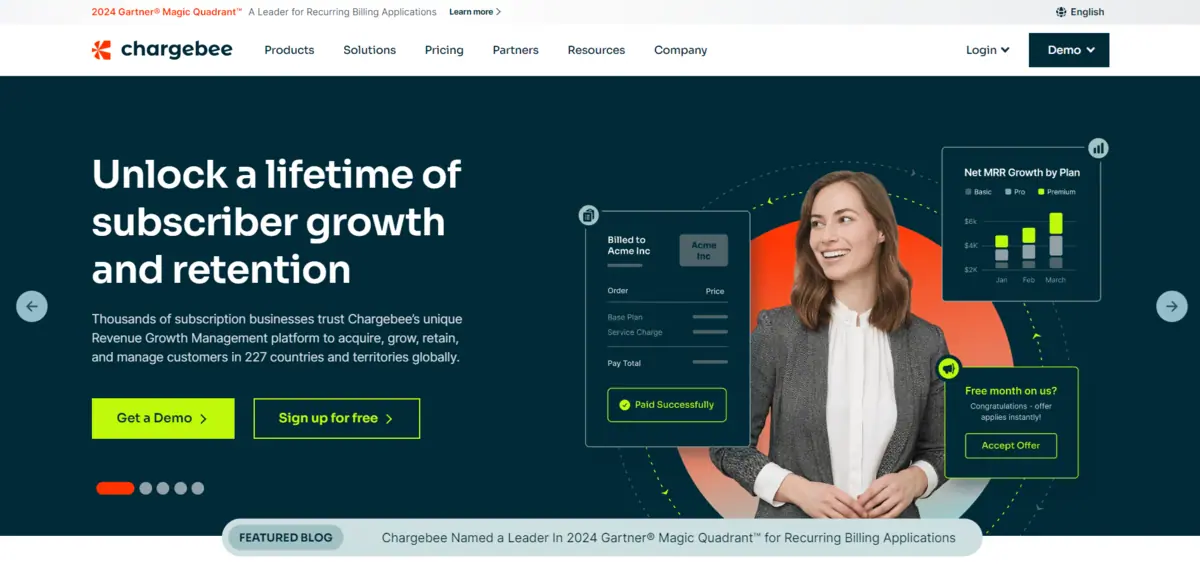The width and height of the screenshot is (1200, 572).
Task: Open the Resources menu
Action: [x=596, y=50]
